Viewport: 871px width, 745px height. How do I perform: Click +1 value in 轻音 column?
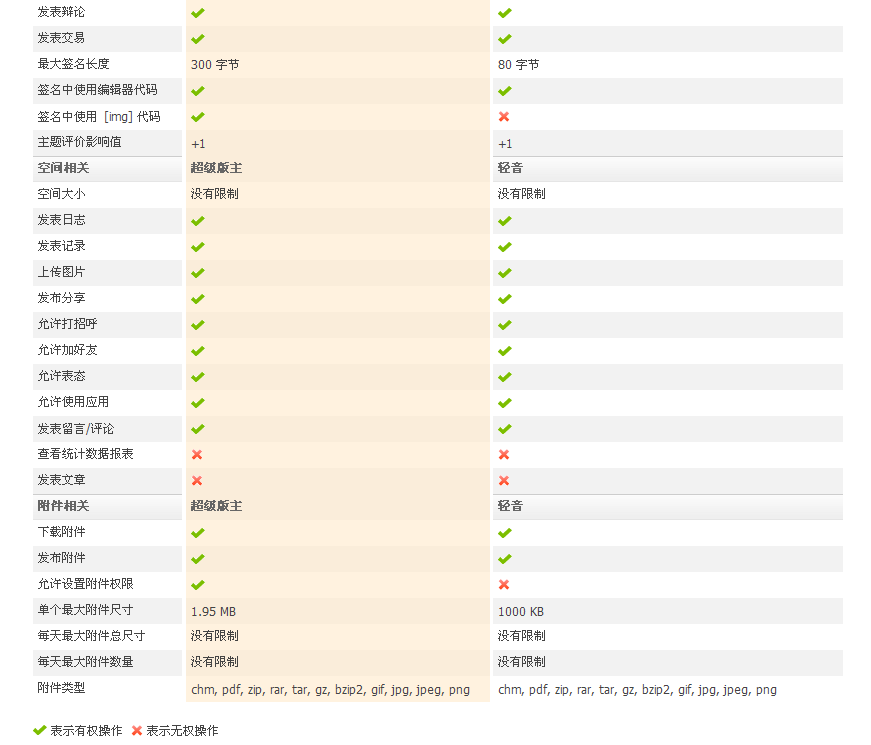[x=505, y=144]
